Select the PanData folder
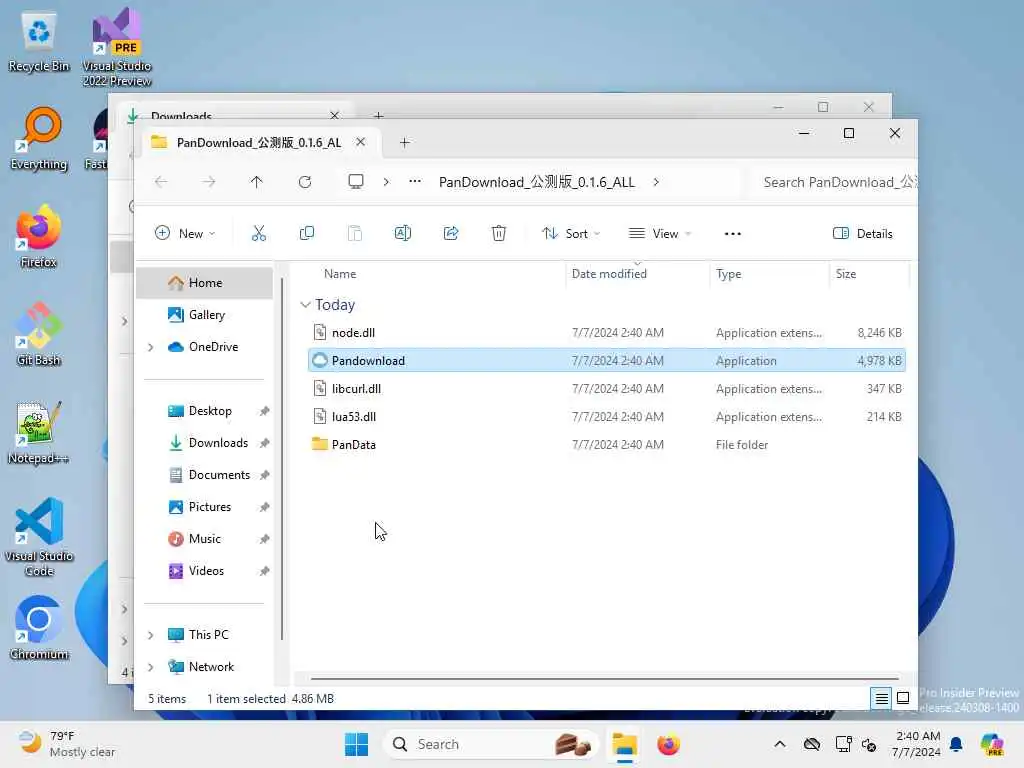The height and width of the screenshot is (768, 1024). click(x=607, y=445)
